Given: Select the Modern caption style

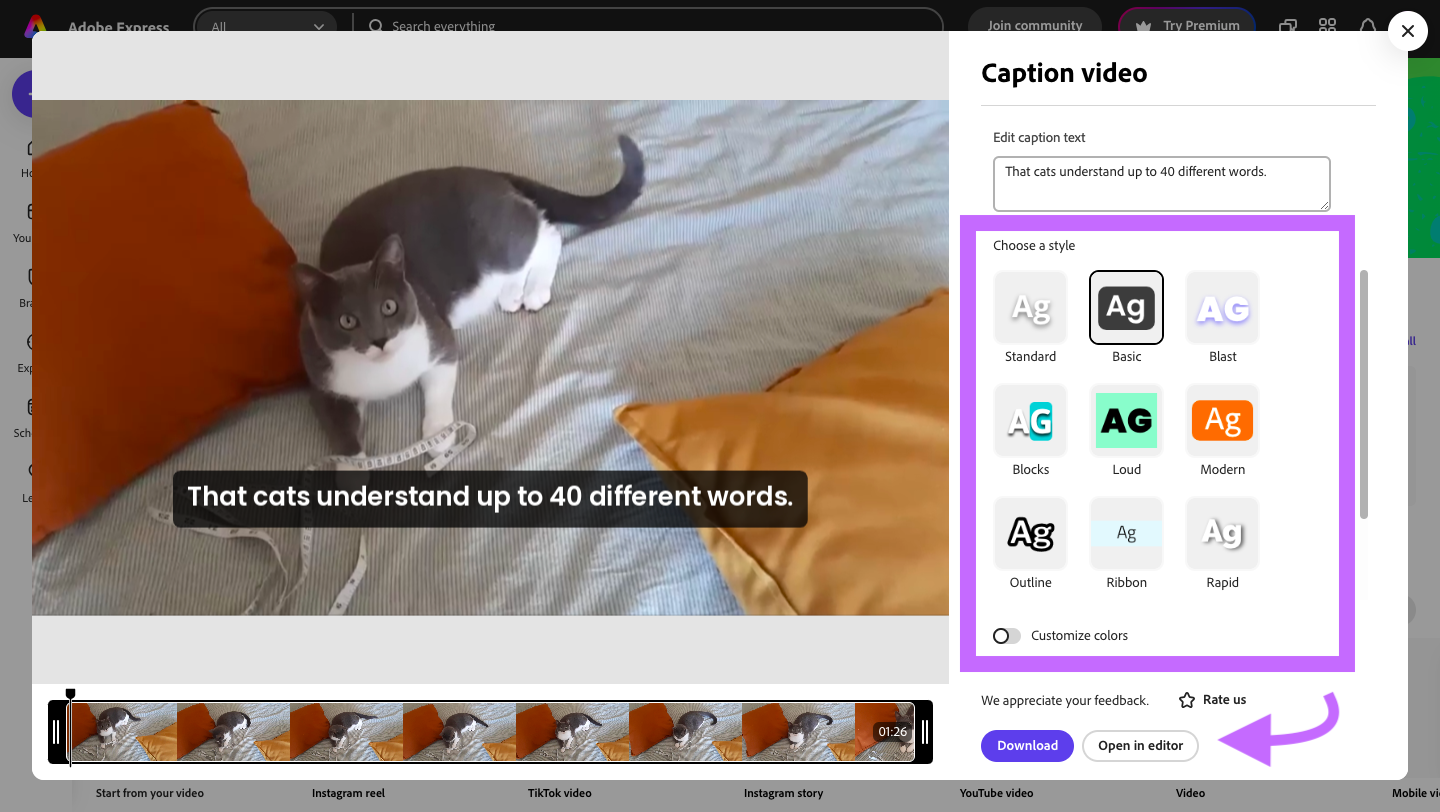Looking at the screenshot, I should point(1222,420).
